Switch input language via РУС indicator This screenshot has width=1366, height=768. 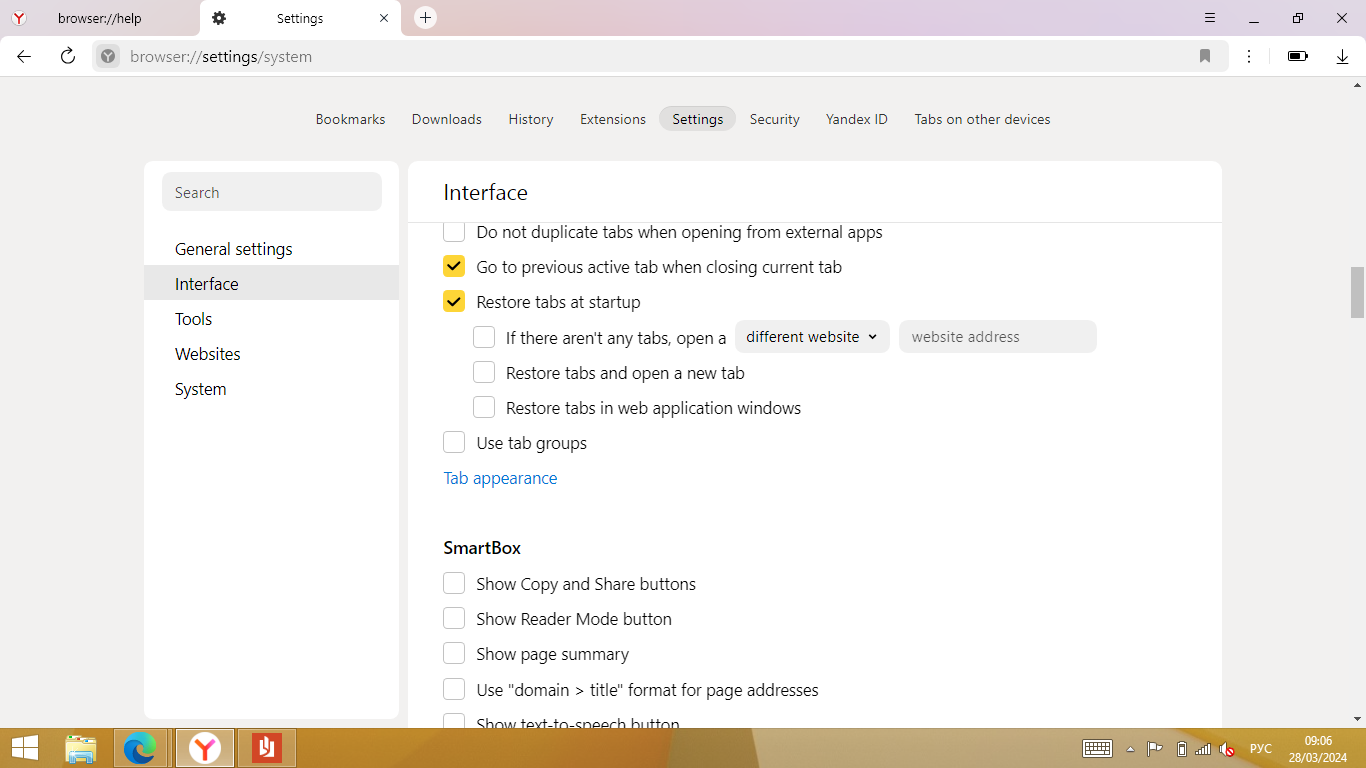click(1261, 749)
